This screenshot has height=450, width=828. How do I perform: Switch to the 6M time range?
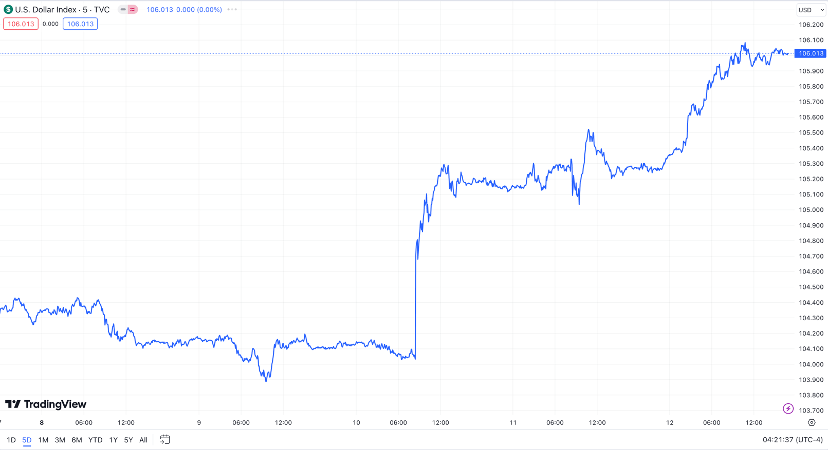[x=76, y=439]
